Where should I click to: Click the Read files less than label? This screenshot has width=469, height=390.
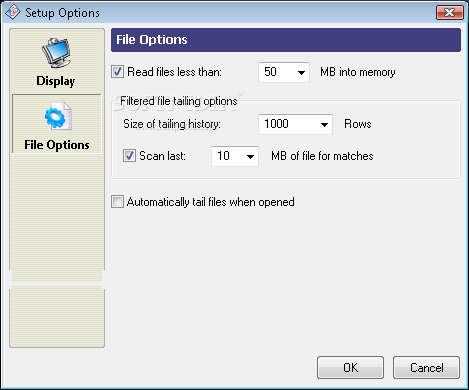click(x=174, y=72)
